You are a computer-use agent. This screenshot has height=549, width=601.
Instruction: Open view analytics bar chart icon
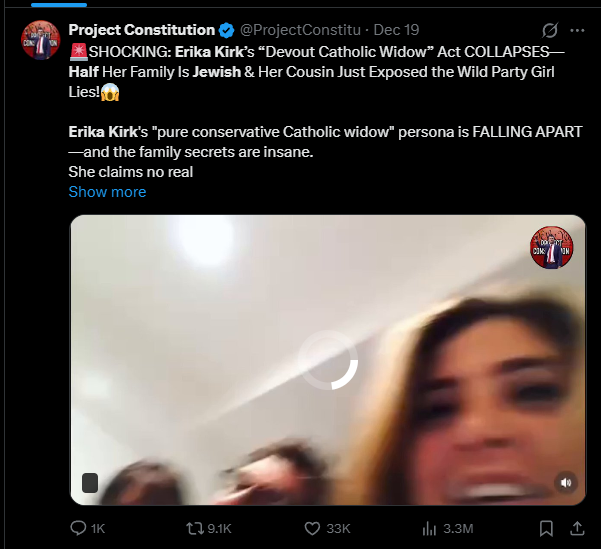click(429, 529)
